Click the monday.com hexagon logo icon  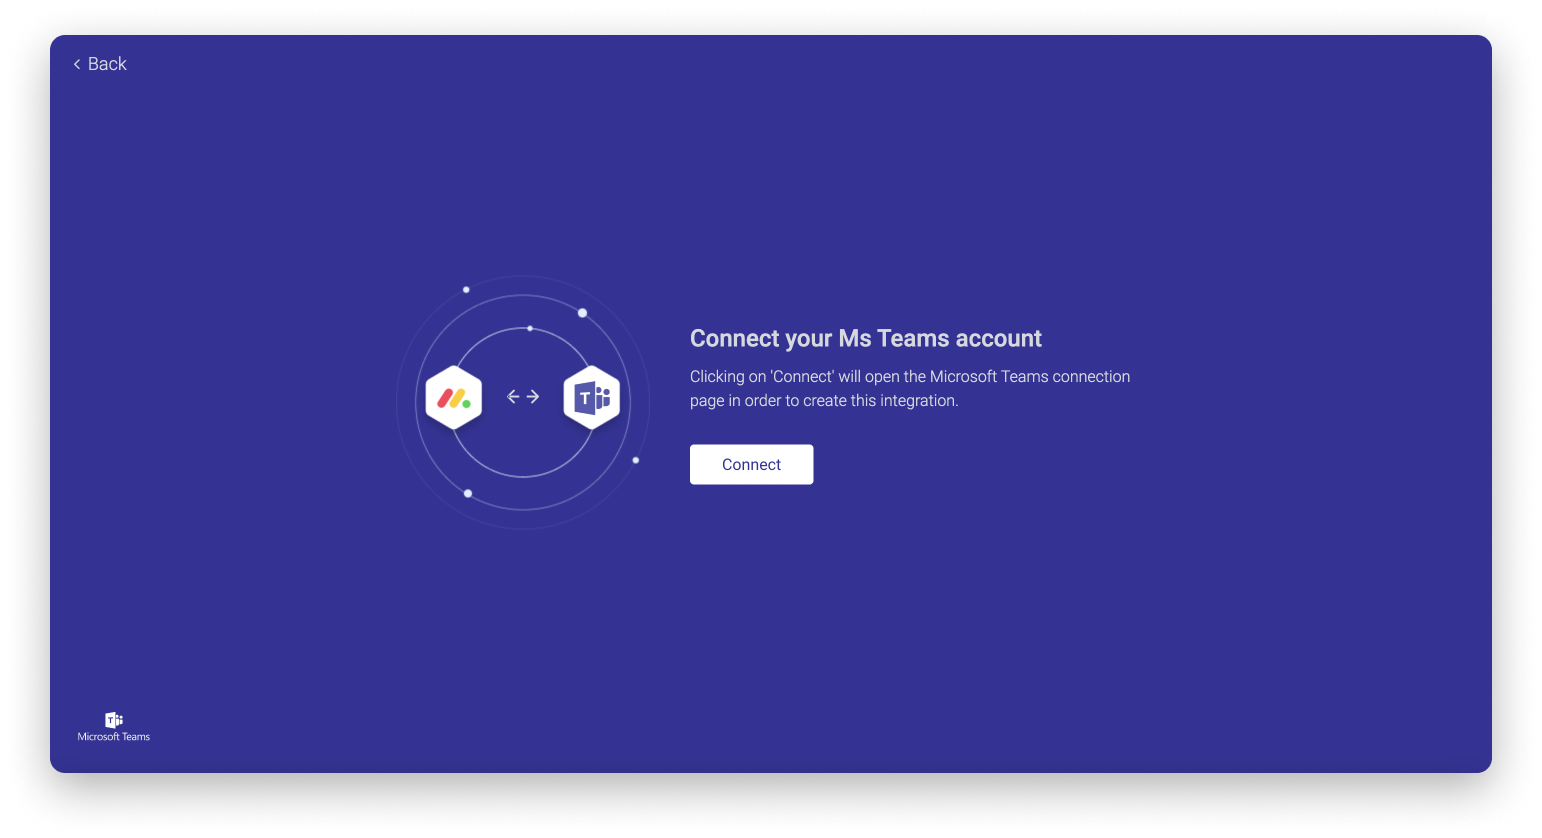click(454, 397)
